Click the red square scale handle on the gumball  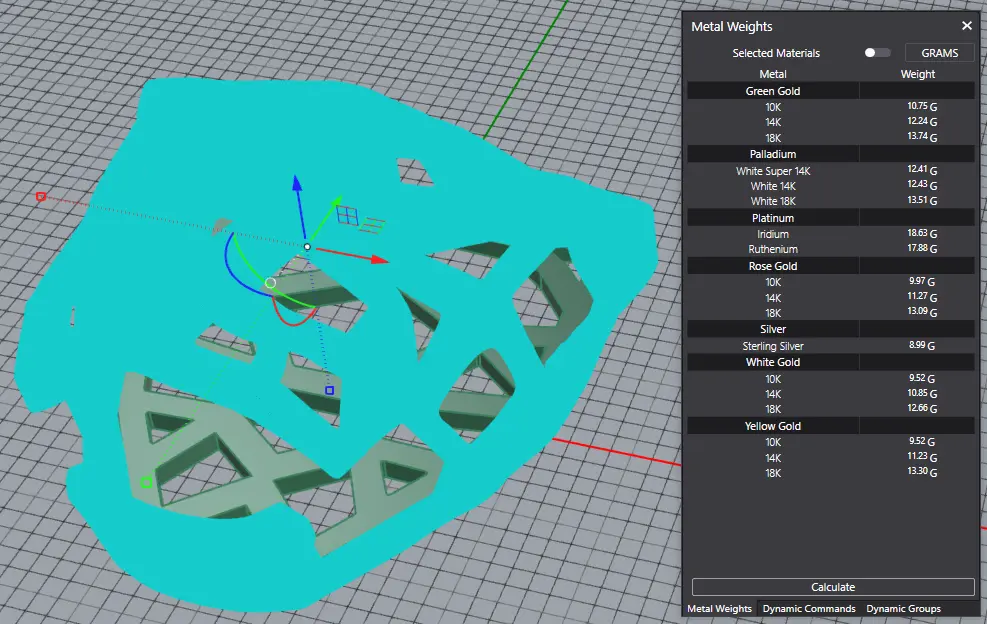click(41, 197)
